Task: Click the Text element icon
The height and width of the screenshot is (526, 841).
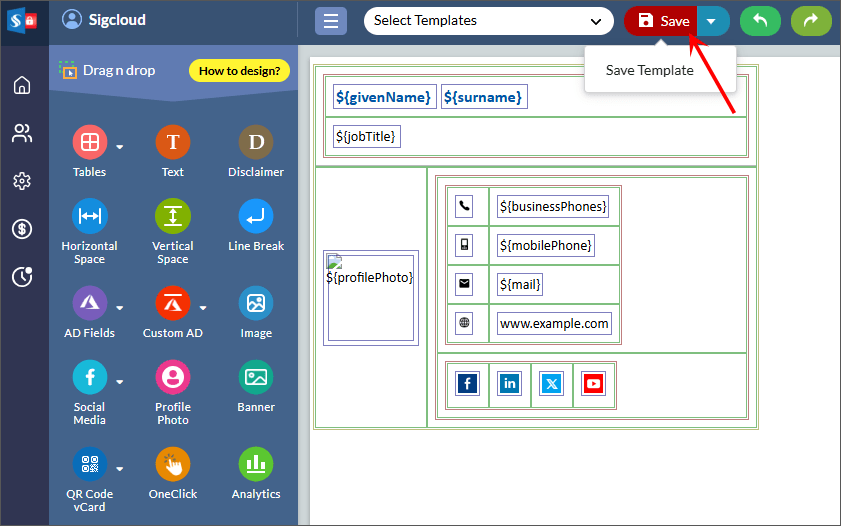Action: [172, 143]
